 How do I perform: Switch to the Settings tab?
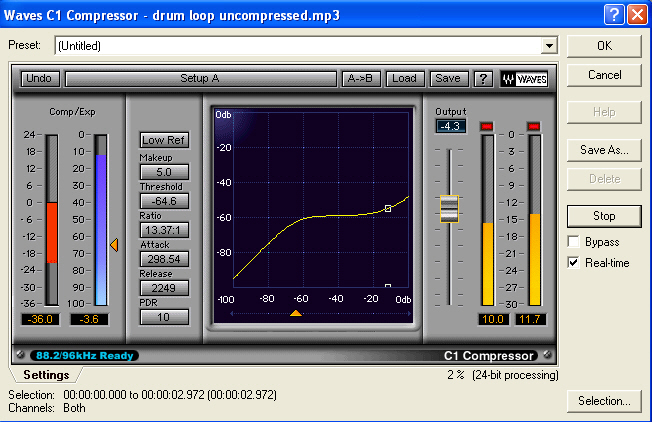click(x=46, y=375)
